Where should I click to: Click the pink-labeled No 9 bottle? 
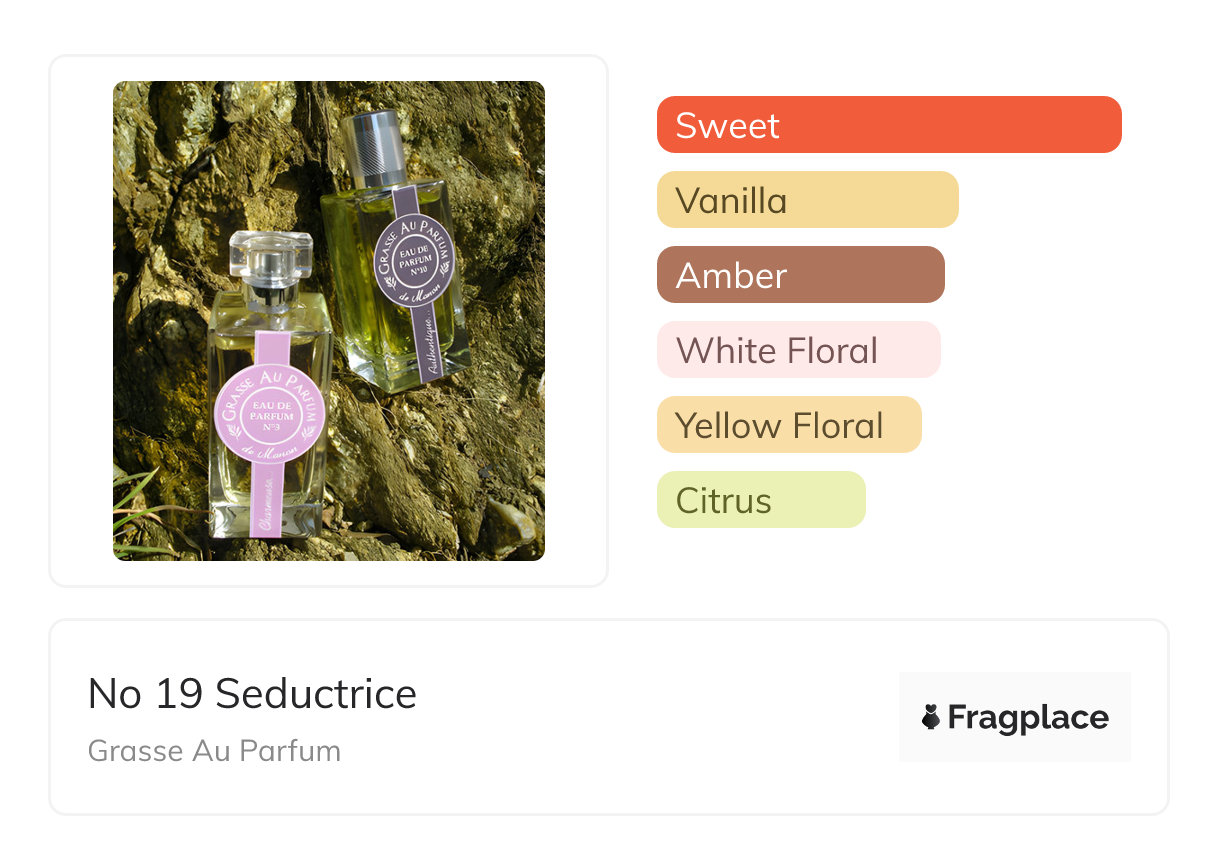(x=266, y=390)
